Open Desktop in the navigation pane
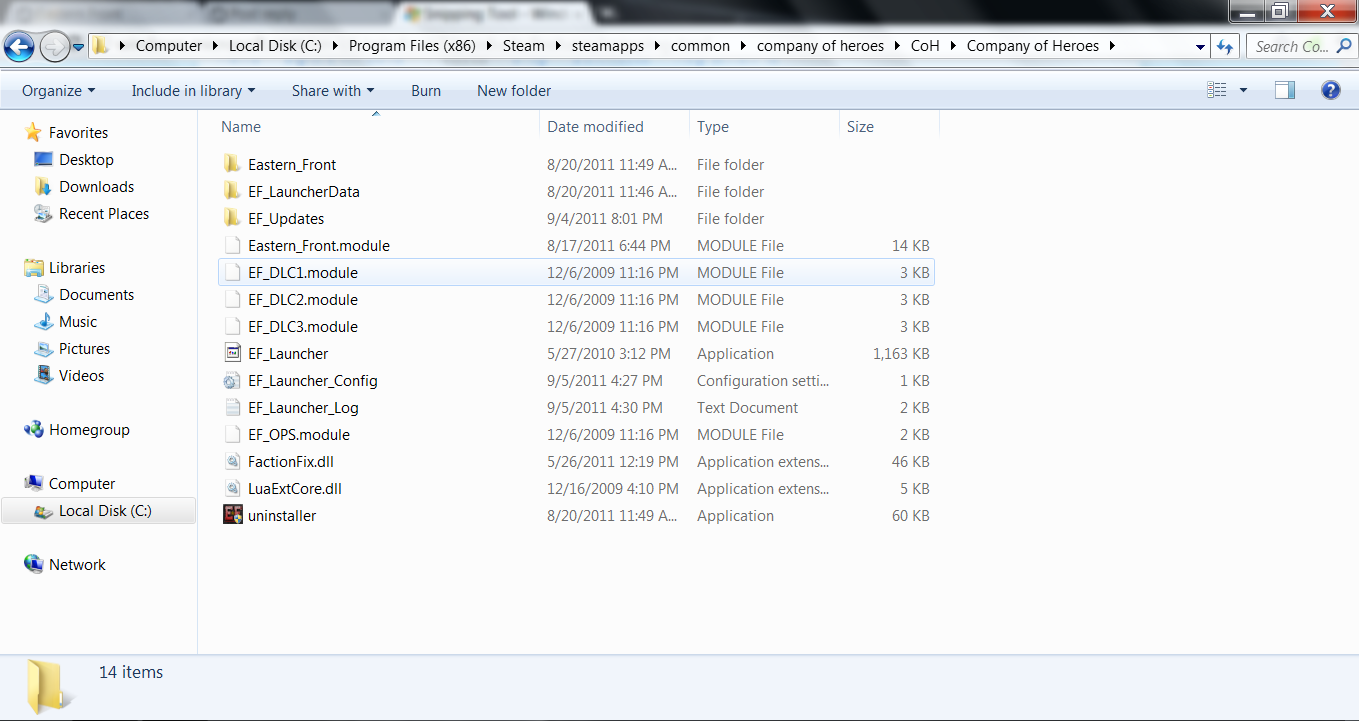This screenshot has width=1359, height=721. click(x=86, y=159)
